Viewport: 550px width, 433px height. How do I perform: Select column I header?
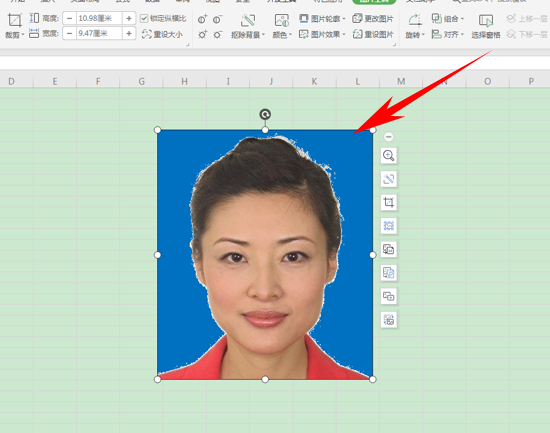pyautogui.click(x=228, y=81)
